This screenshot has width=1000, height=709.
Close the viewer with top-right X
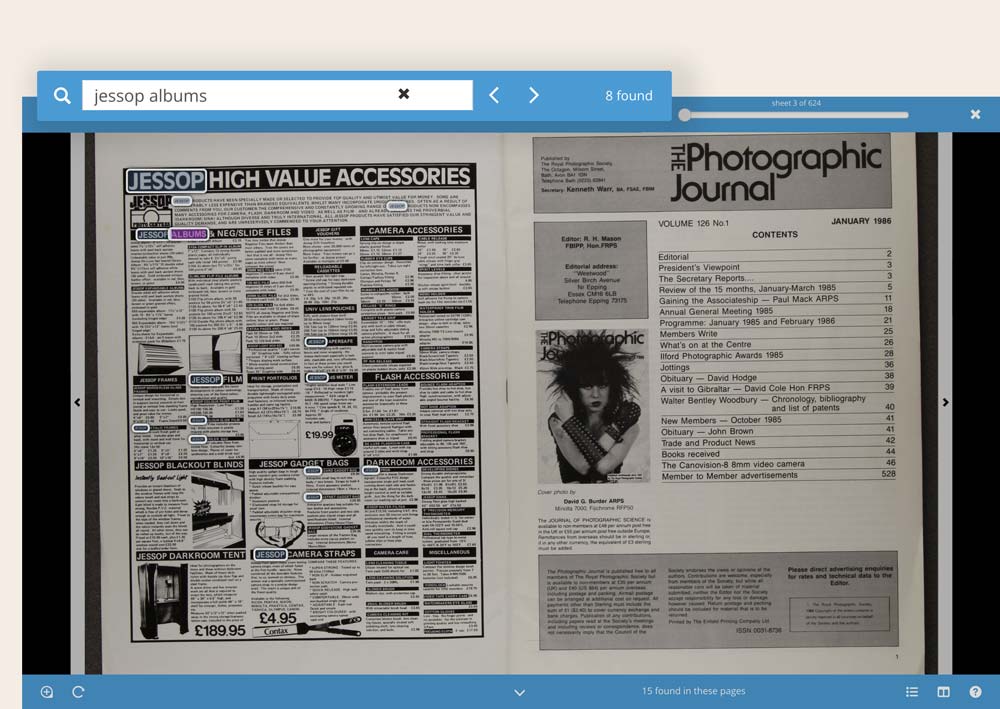[975, 115]
